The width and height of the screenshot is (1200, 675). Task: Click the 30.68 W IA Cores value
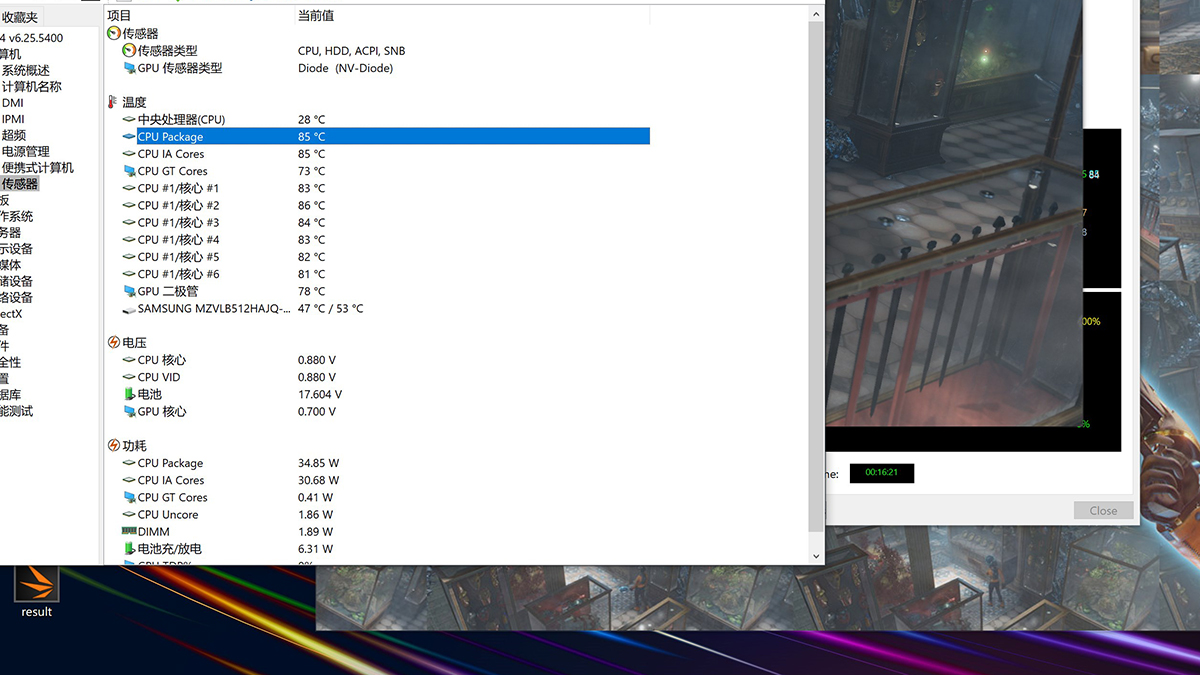coord(318,480)
